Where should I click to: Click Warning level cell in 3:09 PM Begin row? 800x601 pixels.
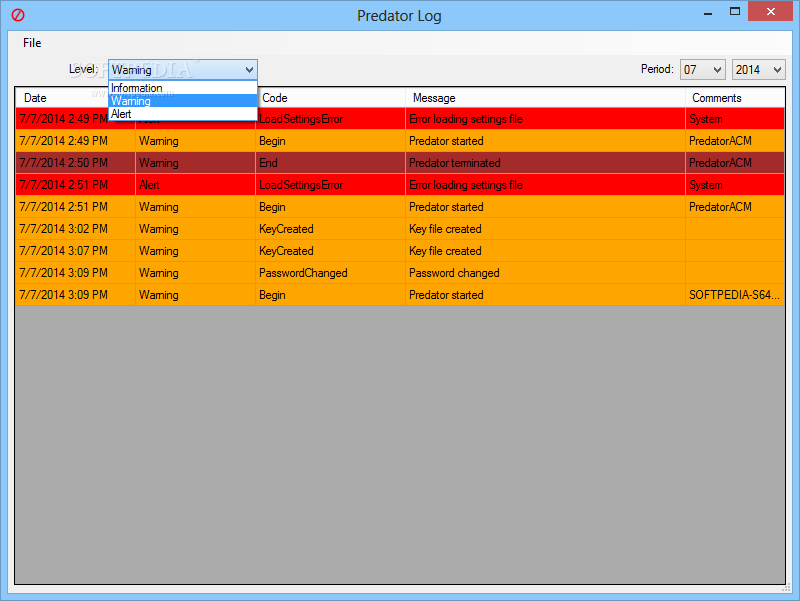[195, 294]
